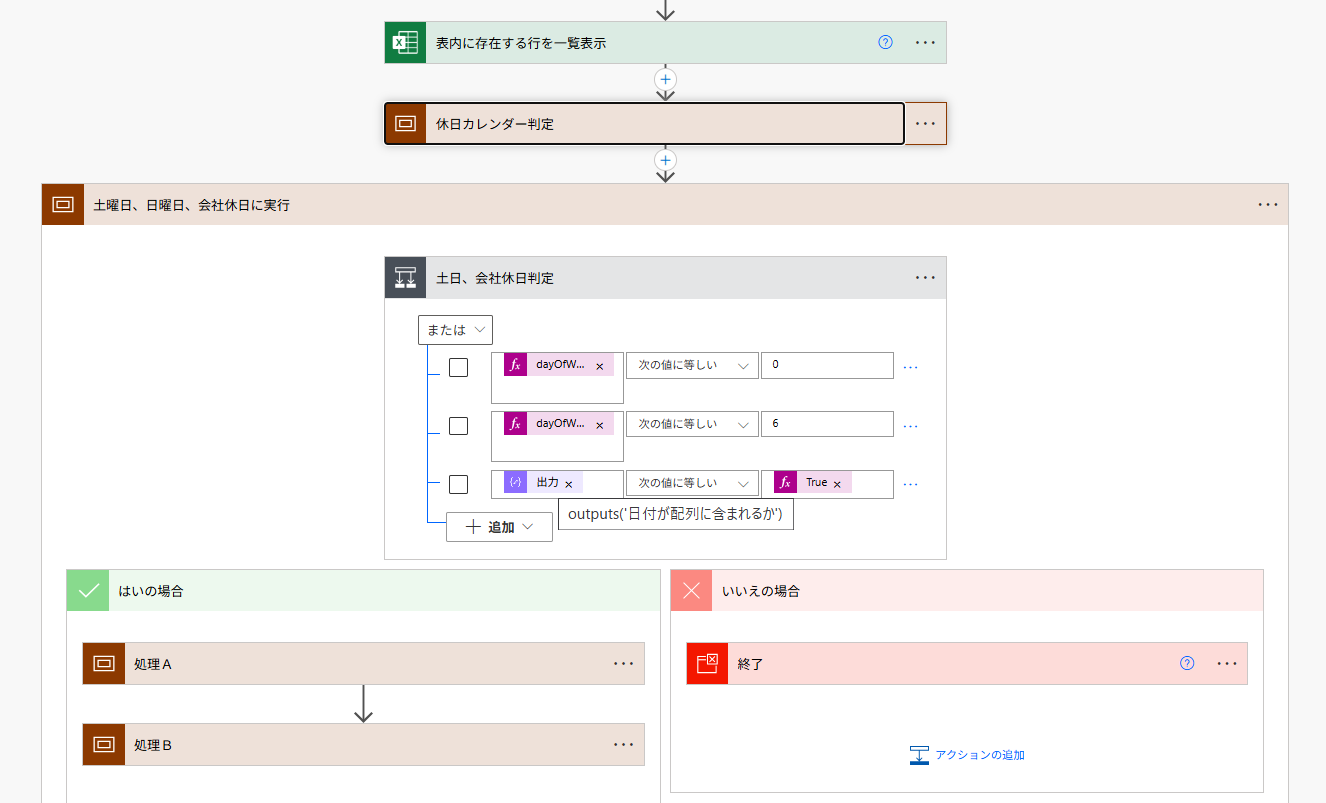1326x803 pixels.
Task: Open row options for 出力 condition row
Action: pyautogui.click(x=910, y=484)
